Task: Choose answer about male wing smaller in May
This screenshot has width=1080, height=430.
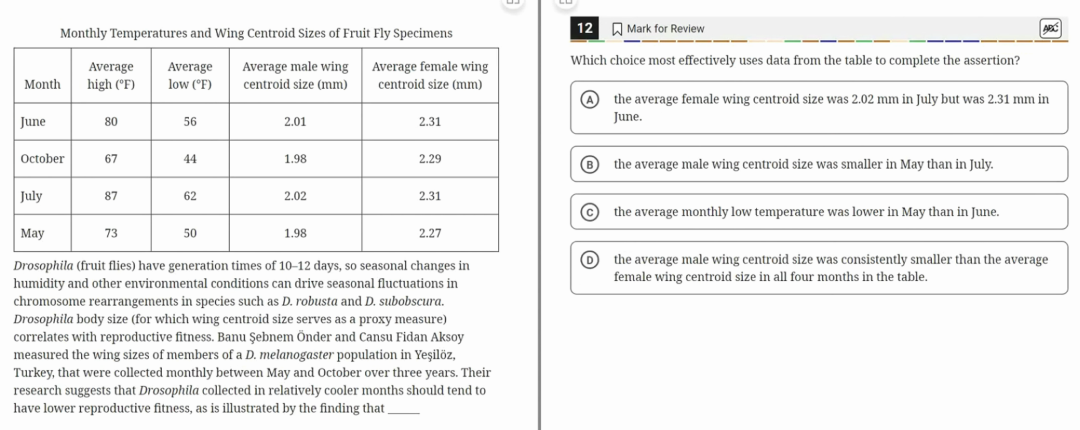Action: pyautogui.click(x=820, y=165)
